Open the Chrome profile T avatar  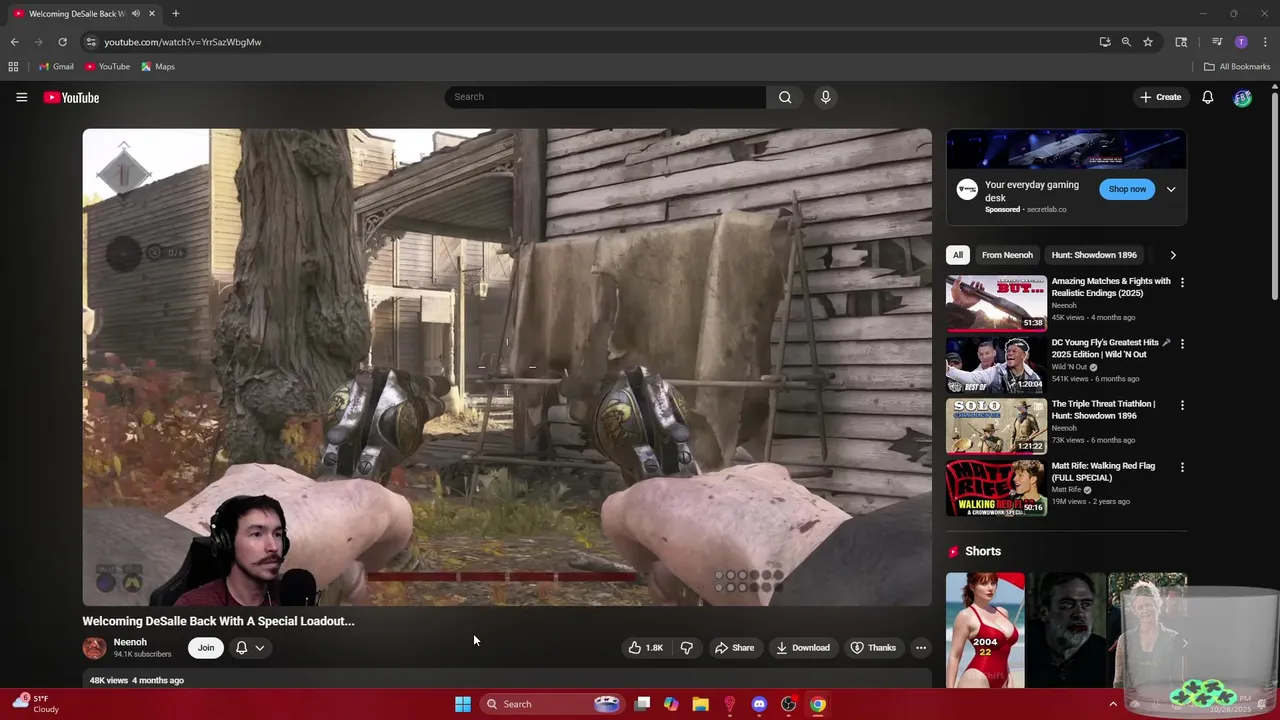coord(1241,42)
